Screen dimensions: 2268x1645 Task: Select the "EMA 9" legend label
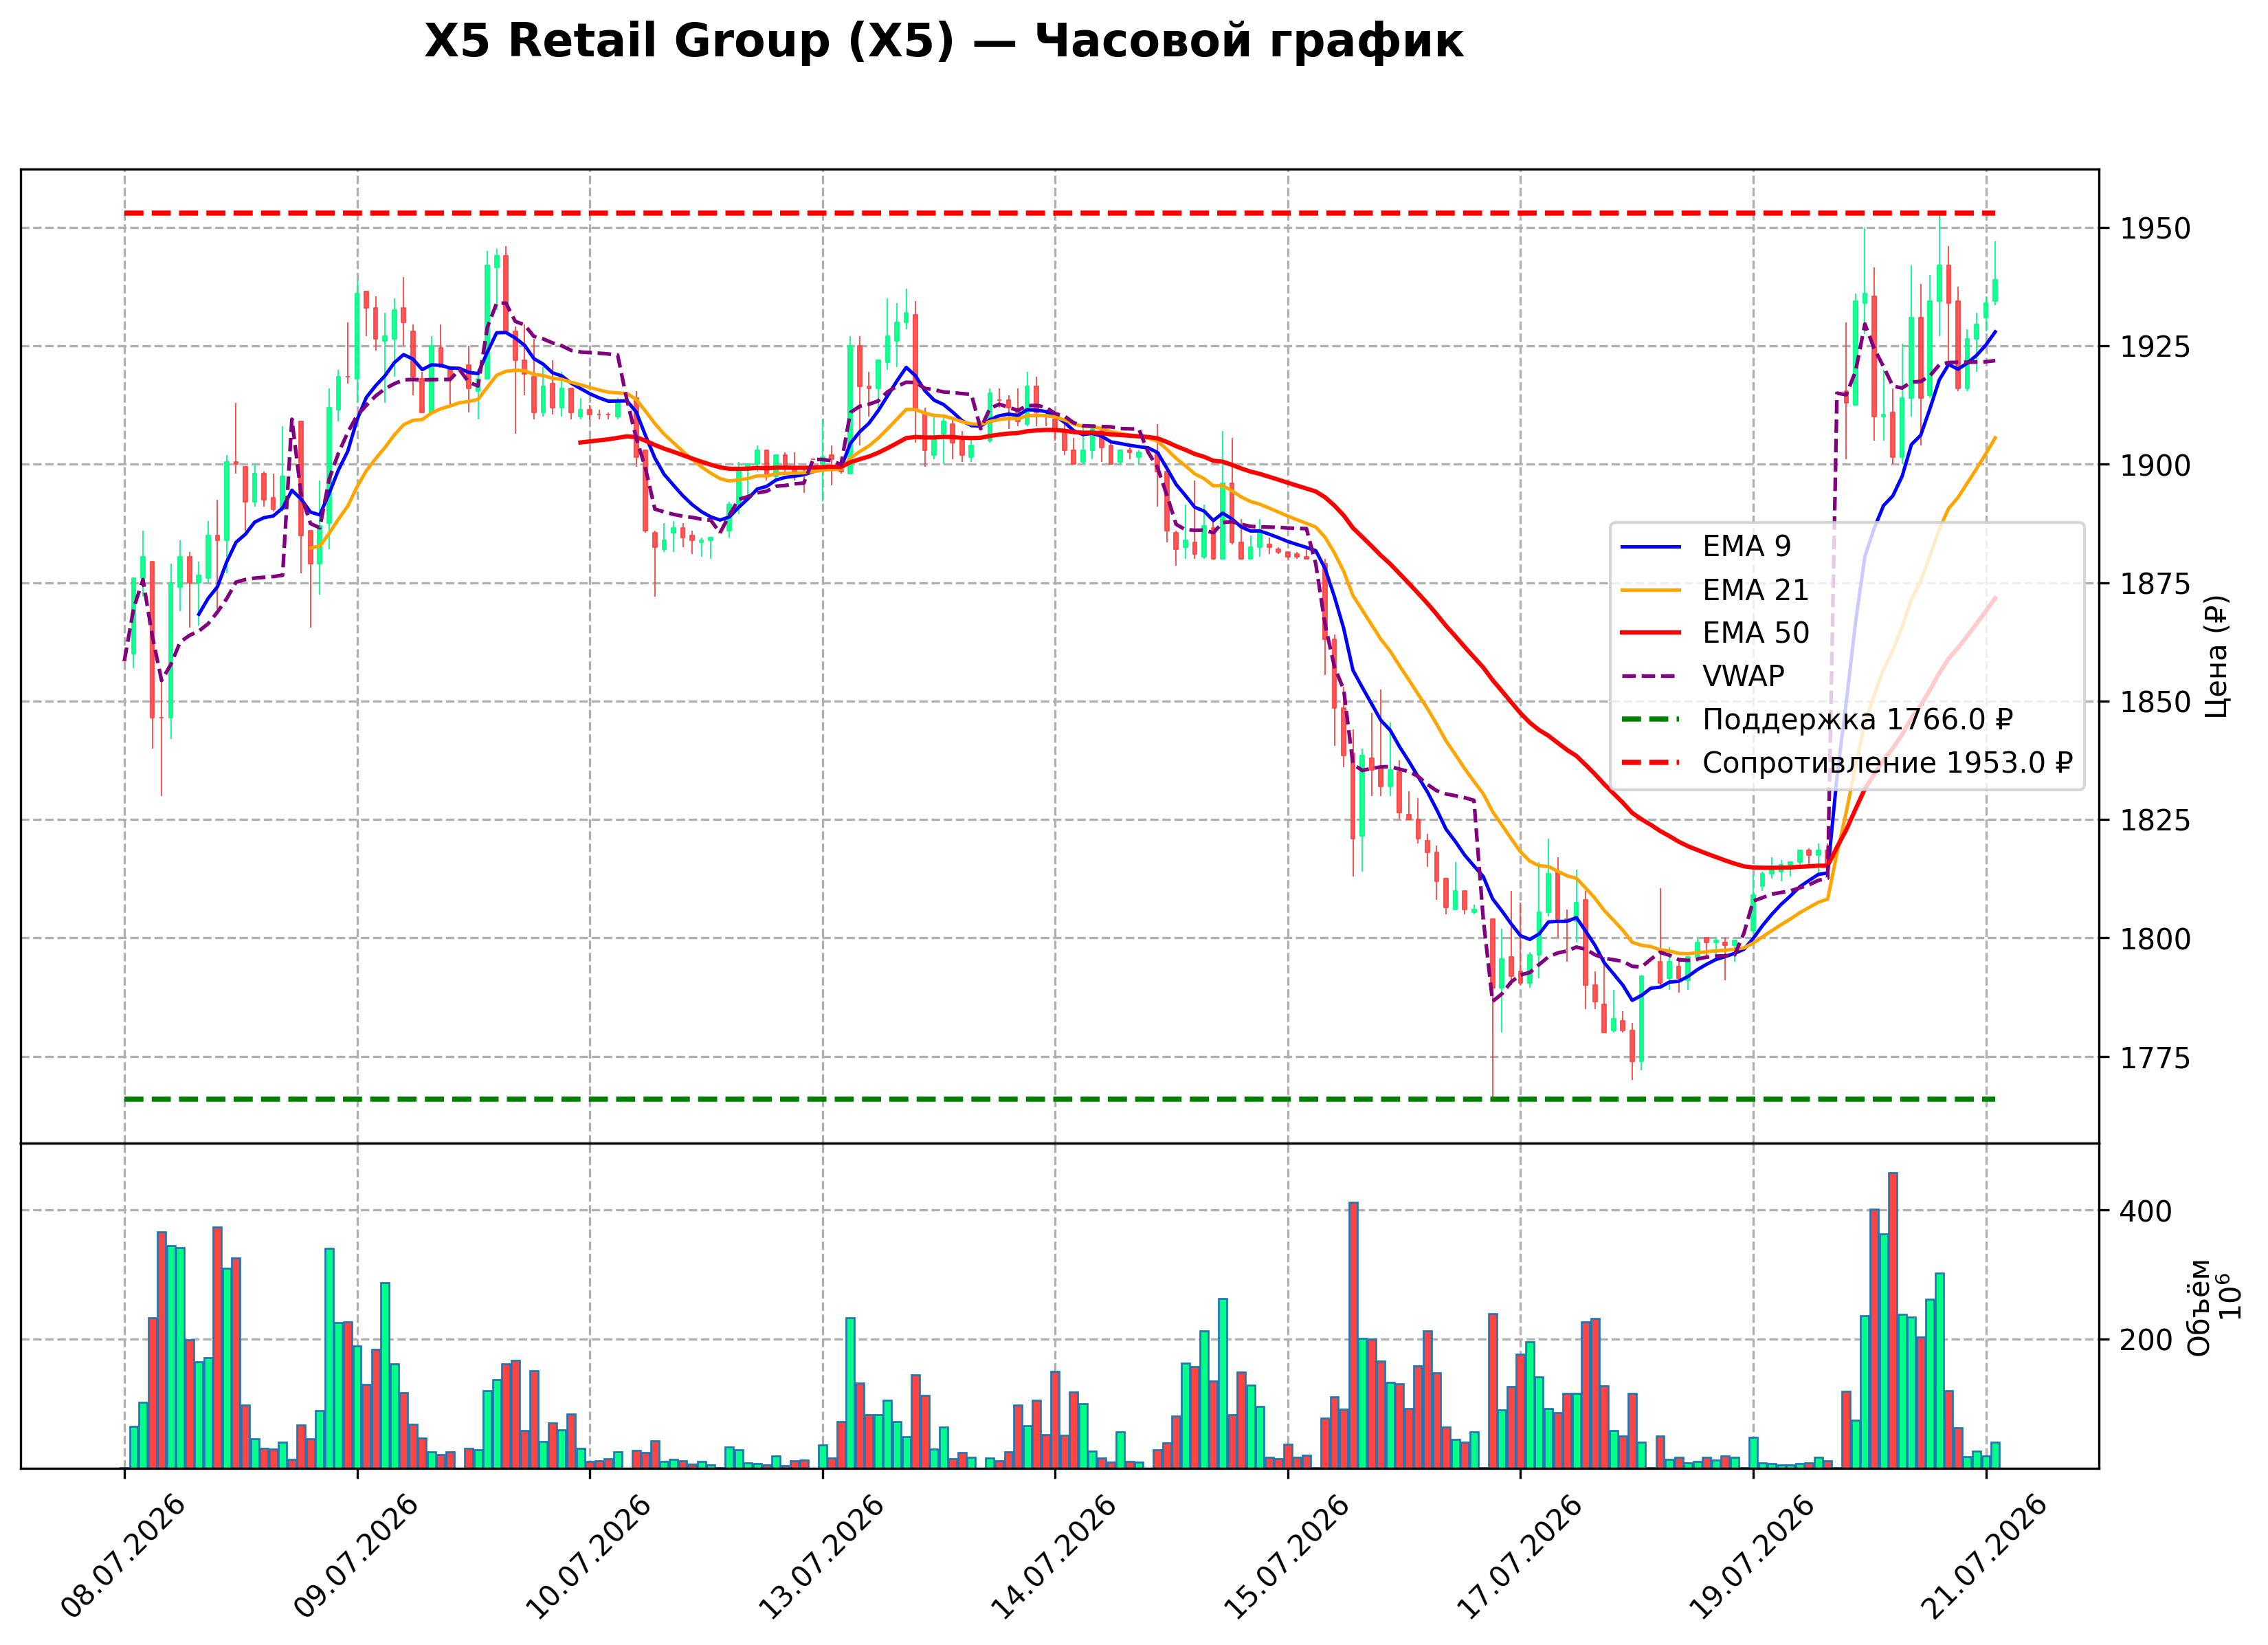[1746, 547]
